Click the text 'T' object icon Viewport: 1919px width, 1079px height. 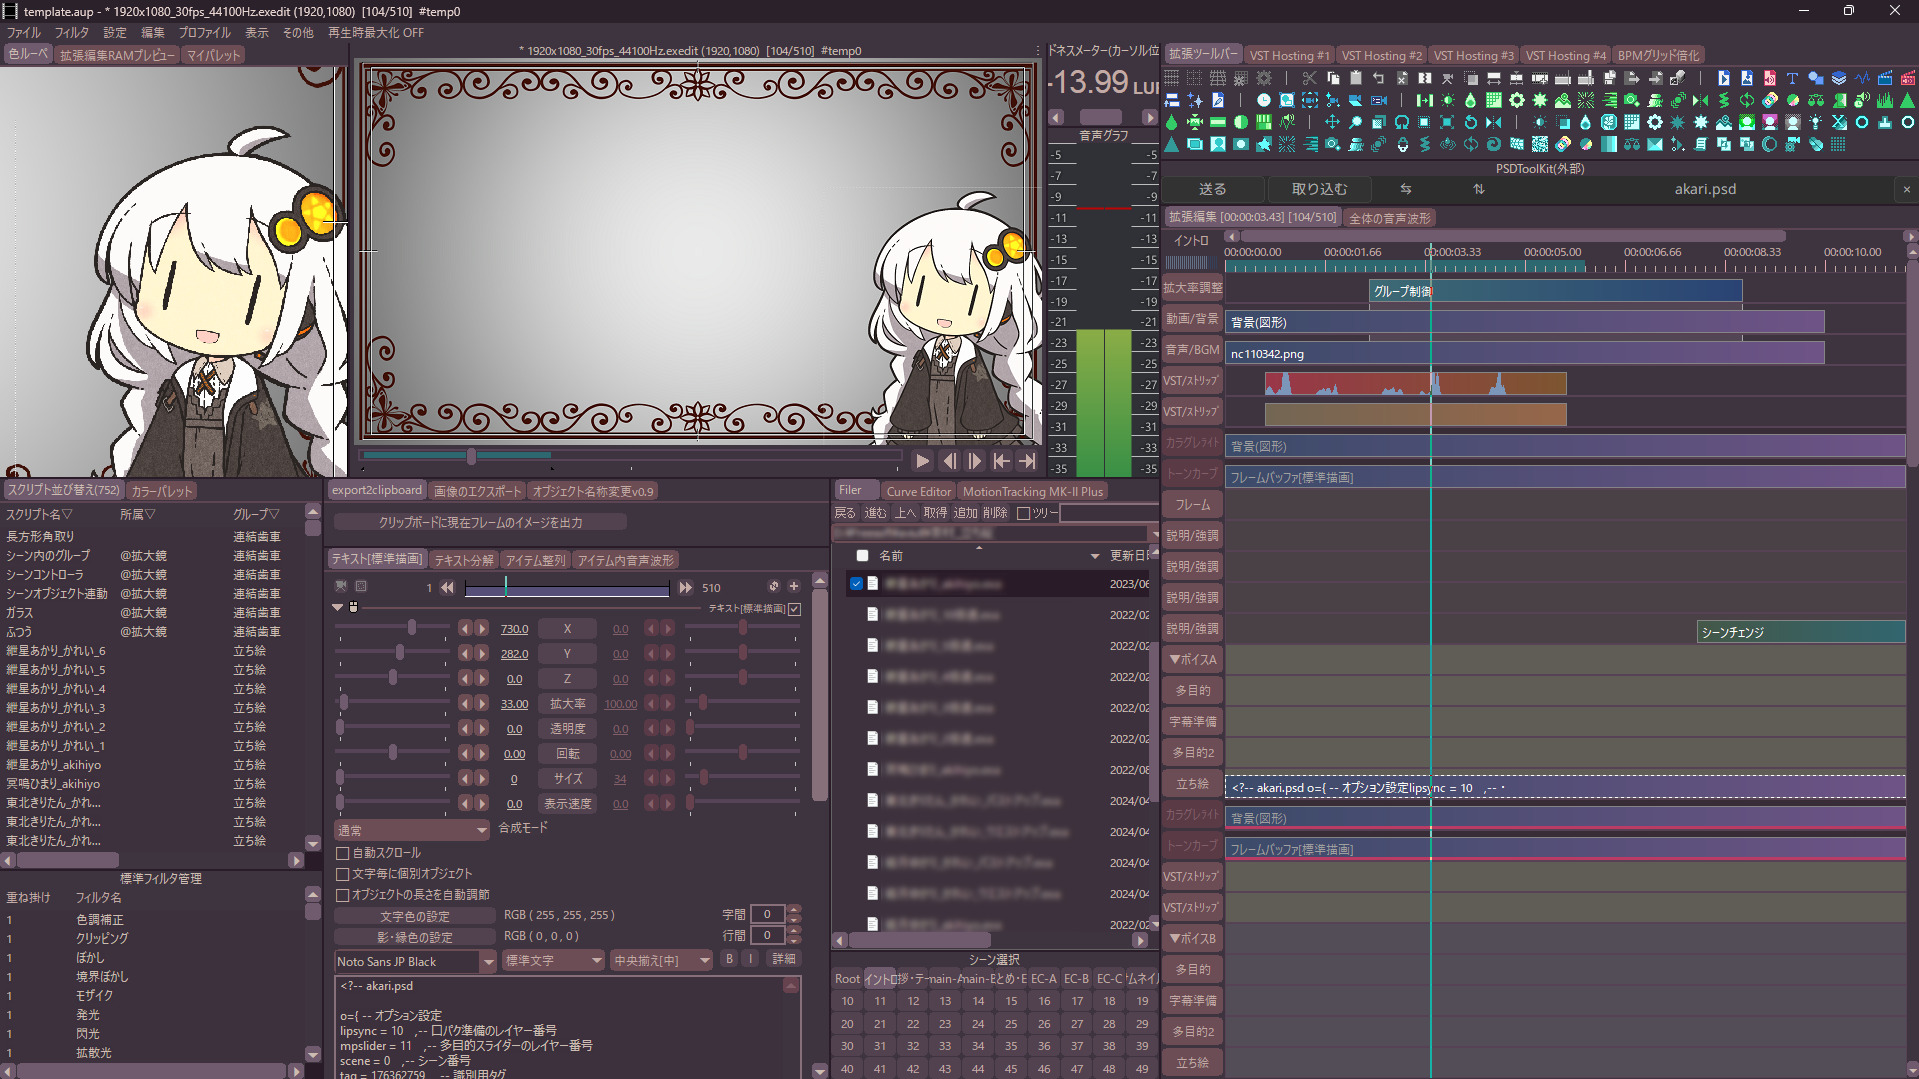(1792, 78)
